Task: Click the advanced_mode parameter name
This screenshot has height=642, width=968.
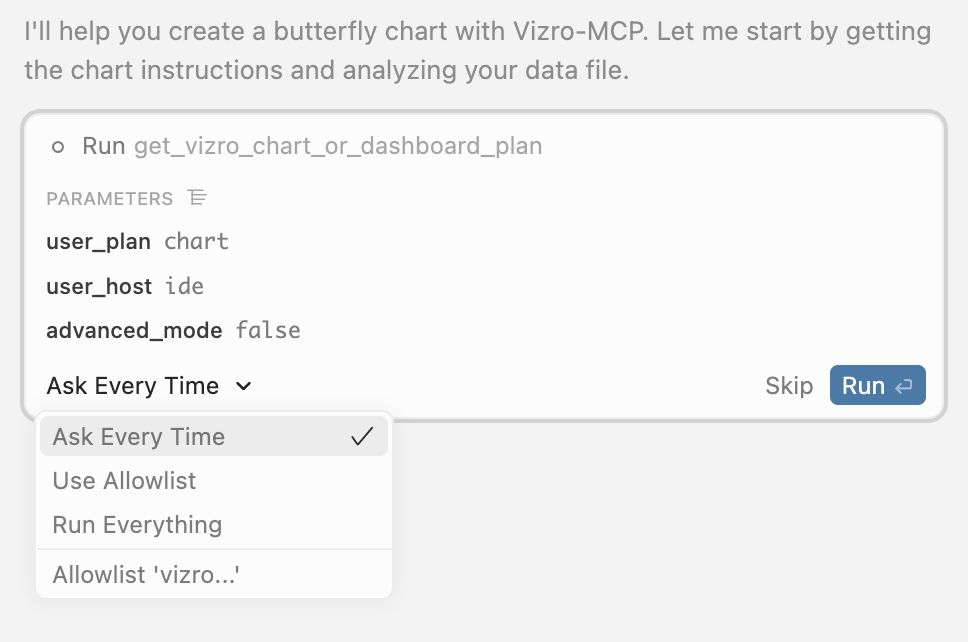Action: click(x=134, y=330)
